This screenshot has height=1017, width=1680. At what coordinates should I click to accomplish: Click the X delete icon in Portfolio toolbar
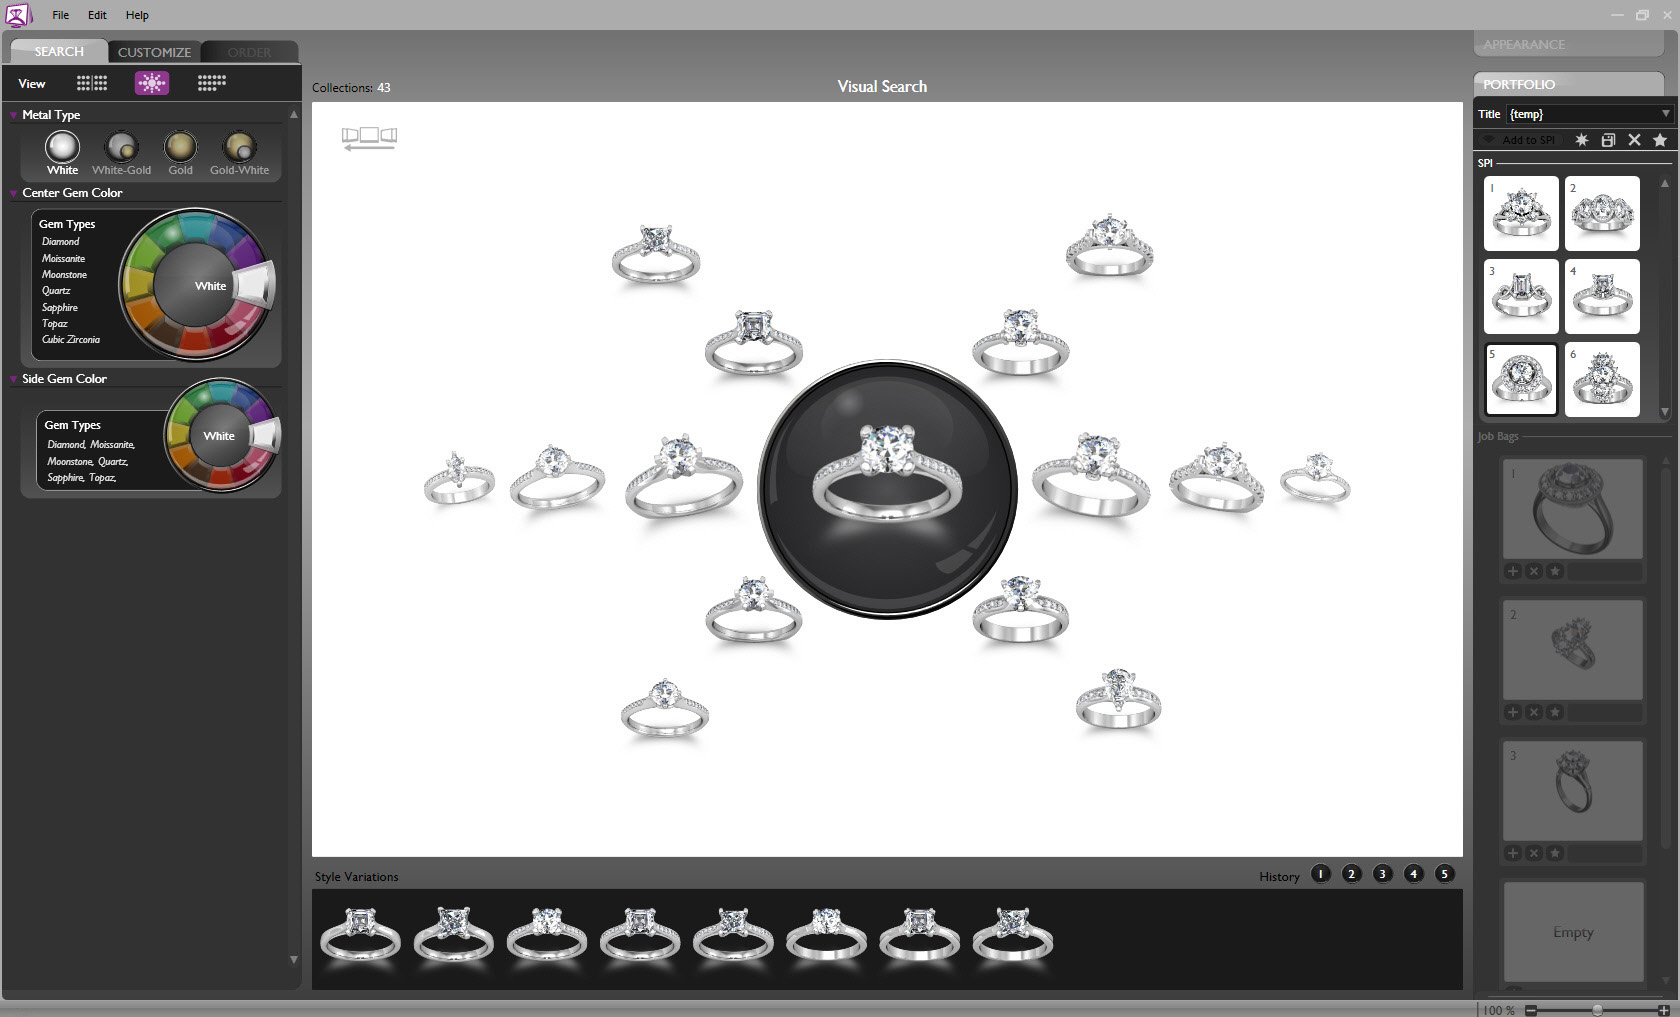[x=1634, y=140]
